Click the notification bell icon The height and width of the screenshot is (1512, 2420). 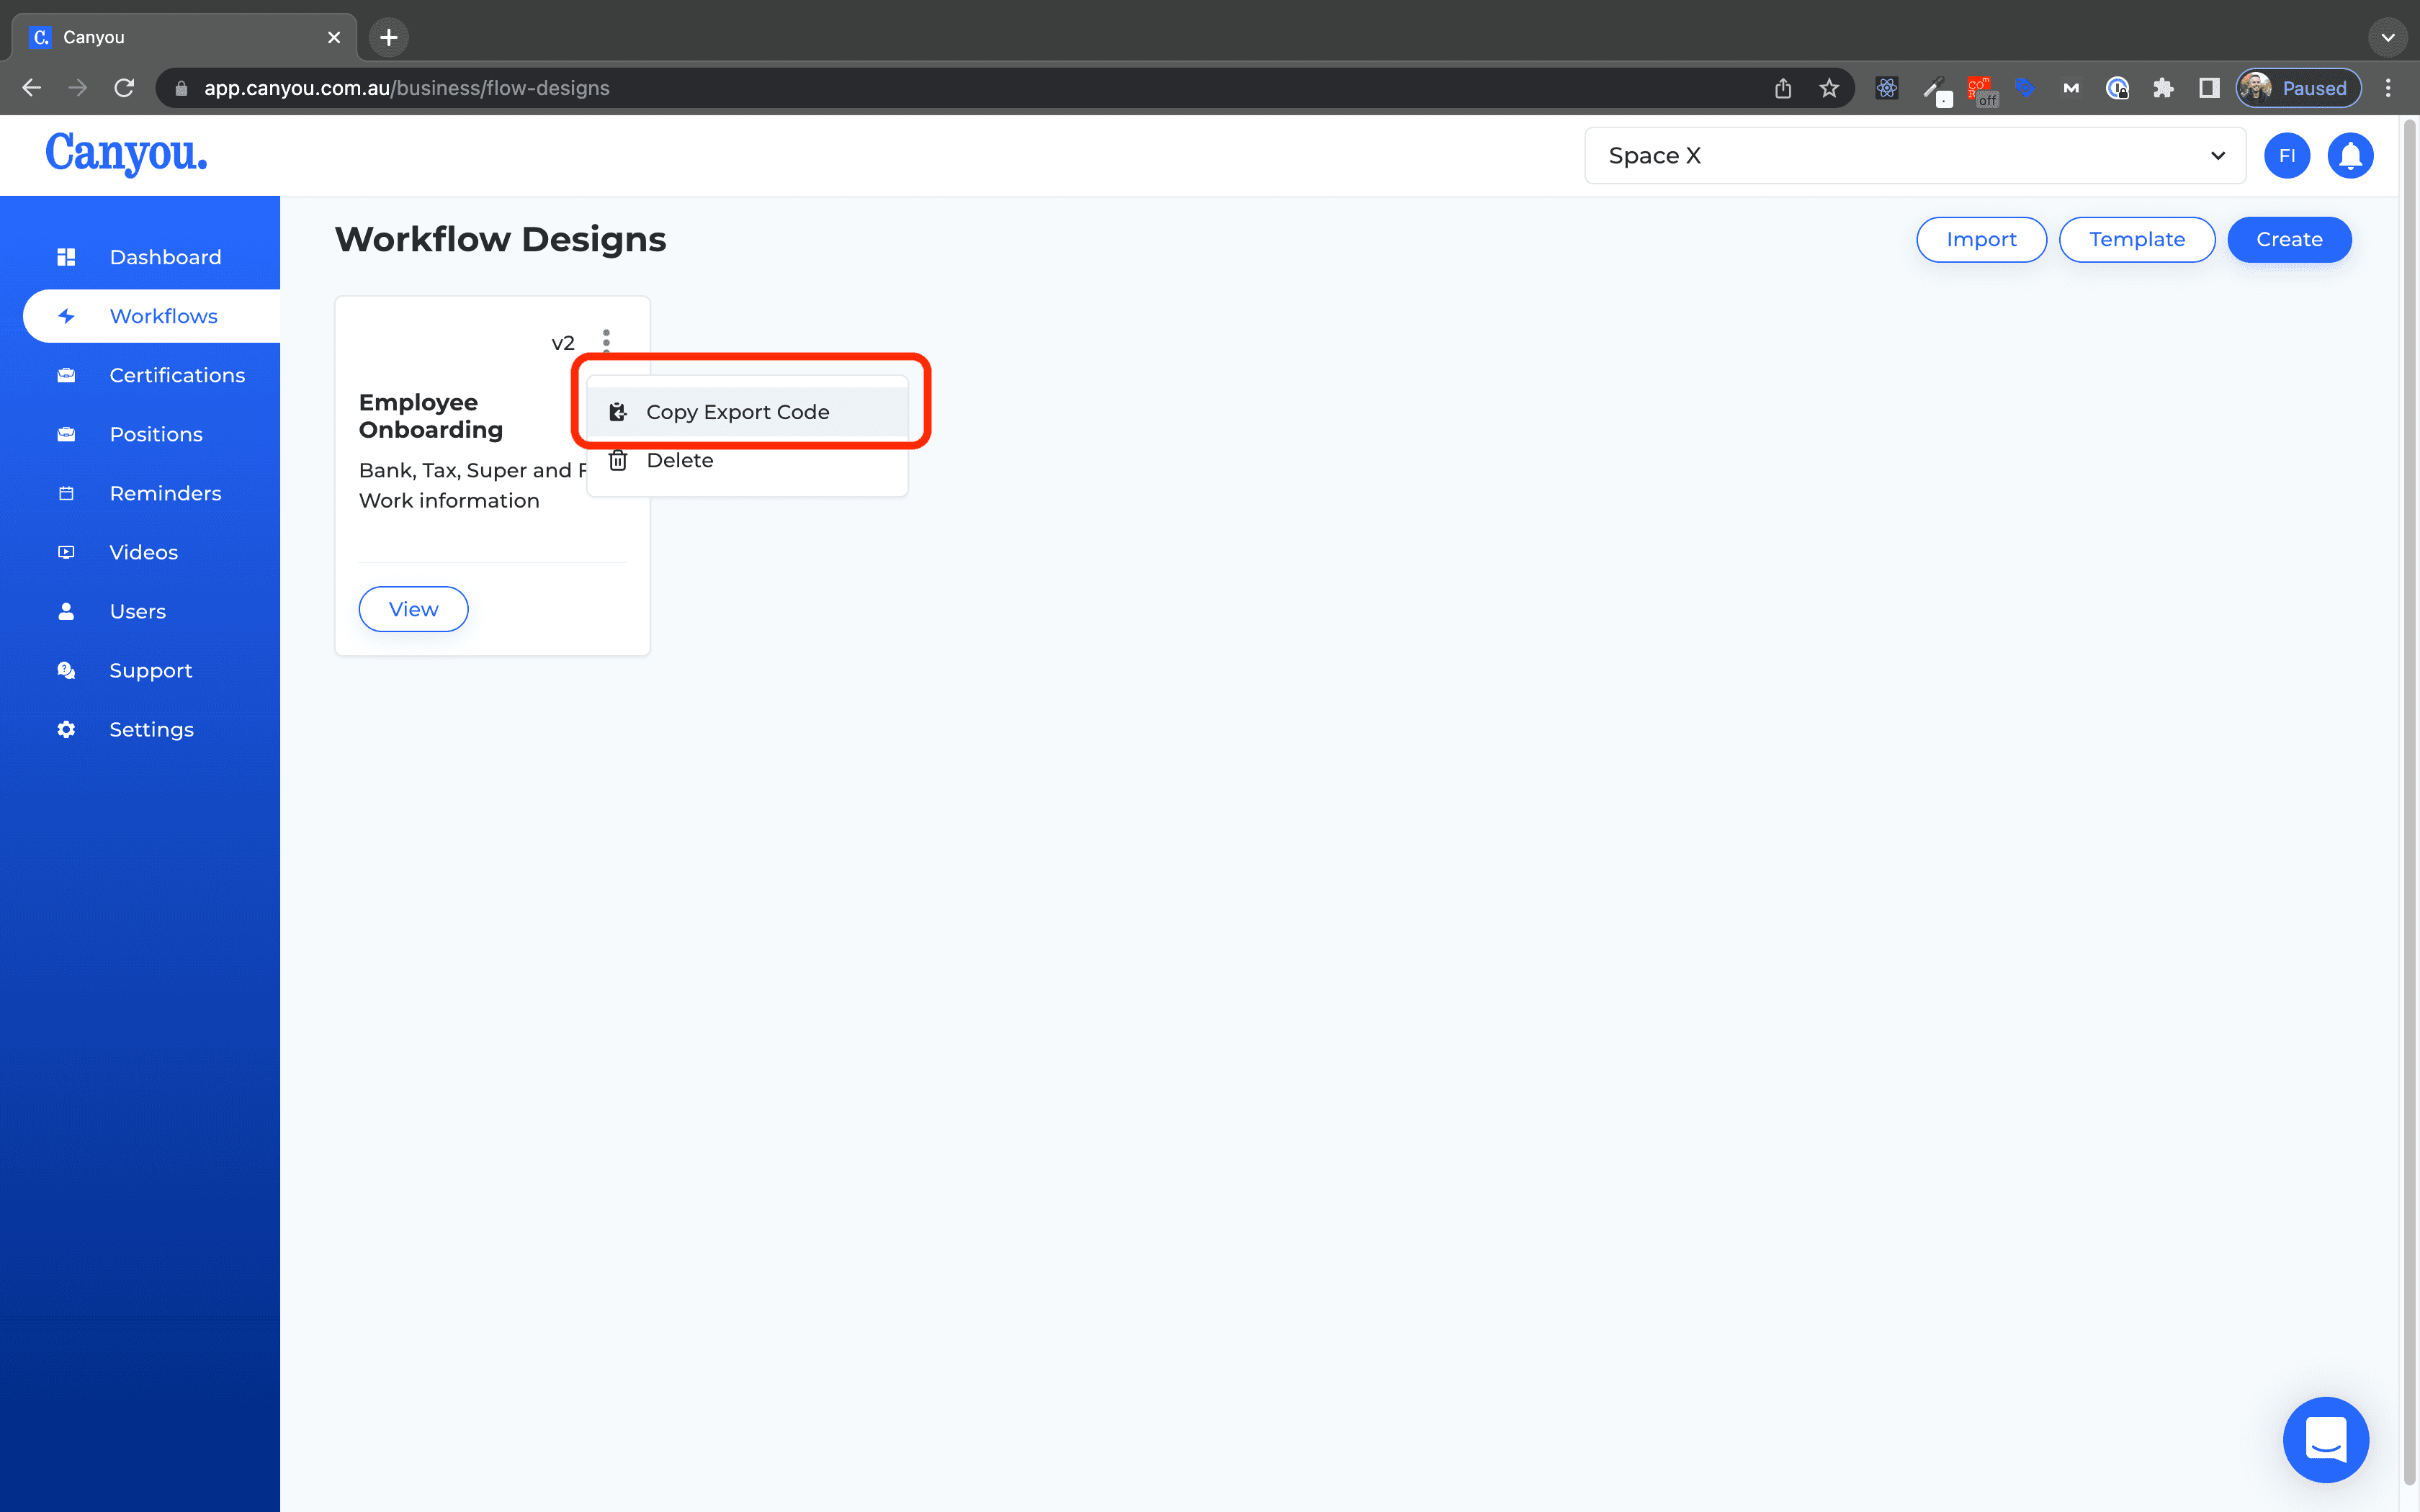(x=2352, y=155)
